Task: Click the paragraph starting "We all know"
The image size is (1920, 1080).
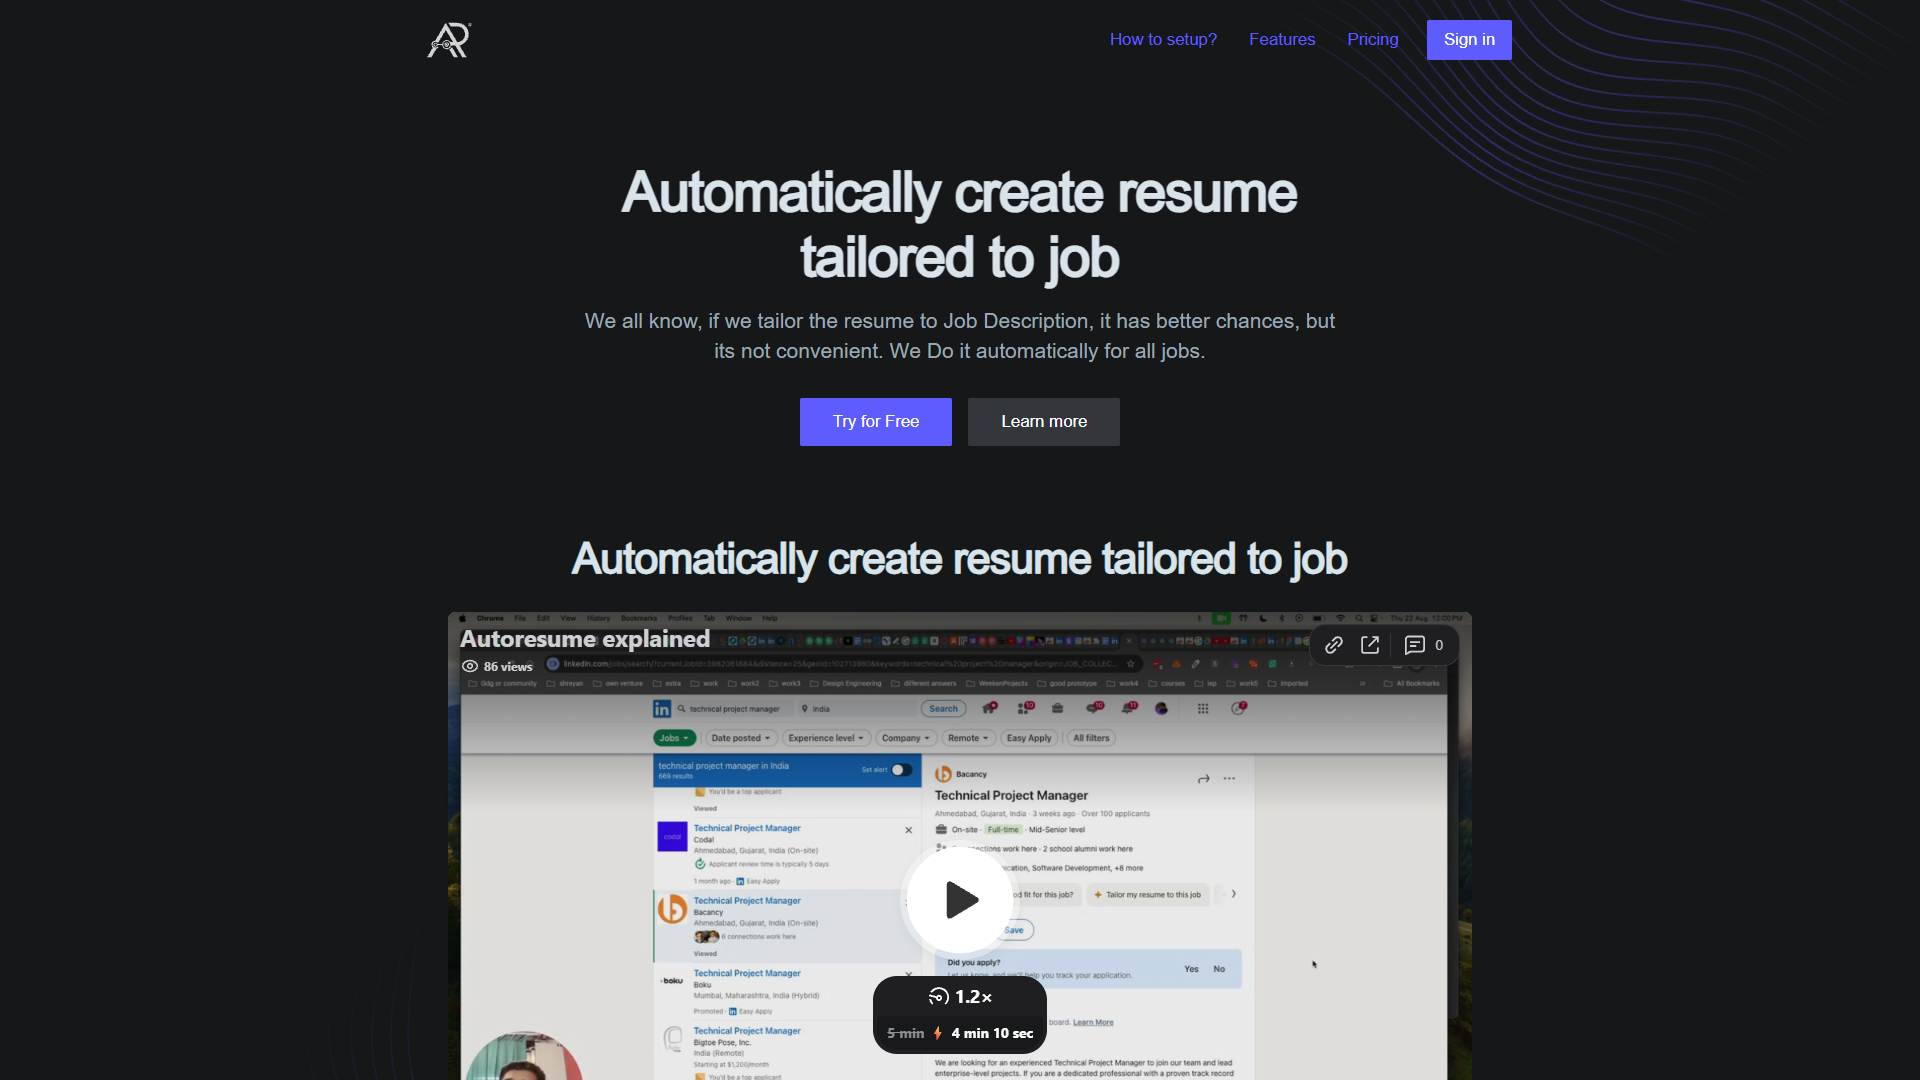Action: (960, 336)
